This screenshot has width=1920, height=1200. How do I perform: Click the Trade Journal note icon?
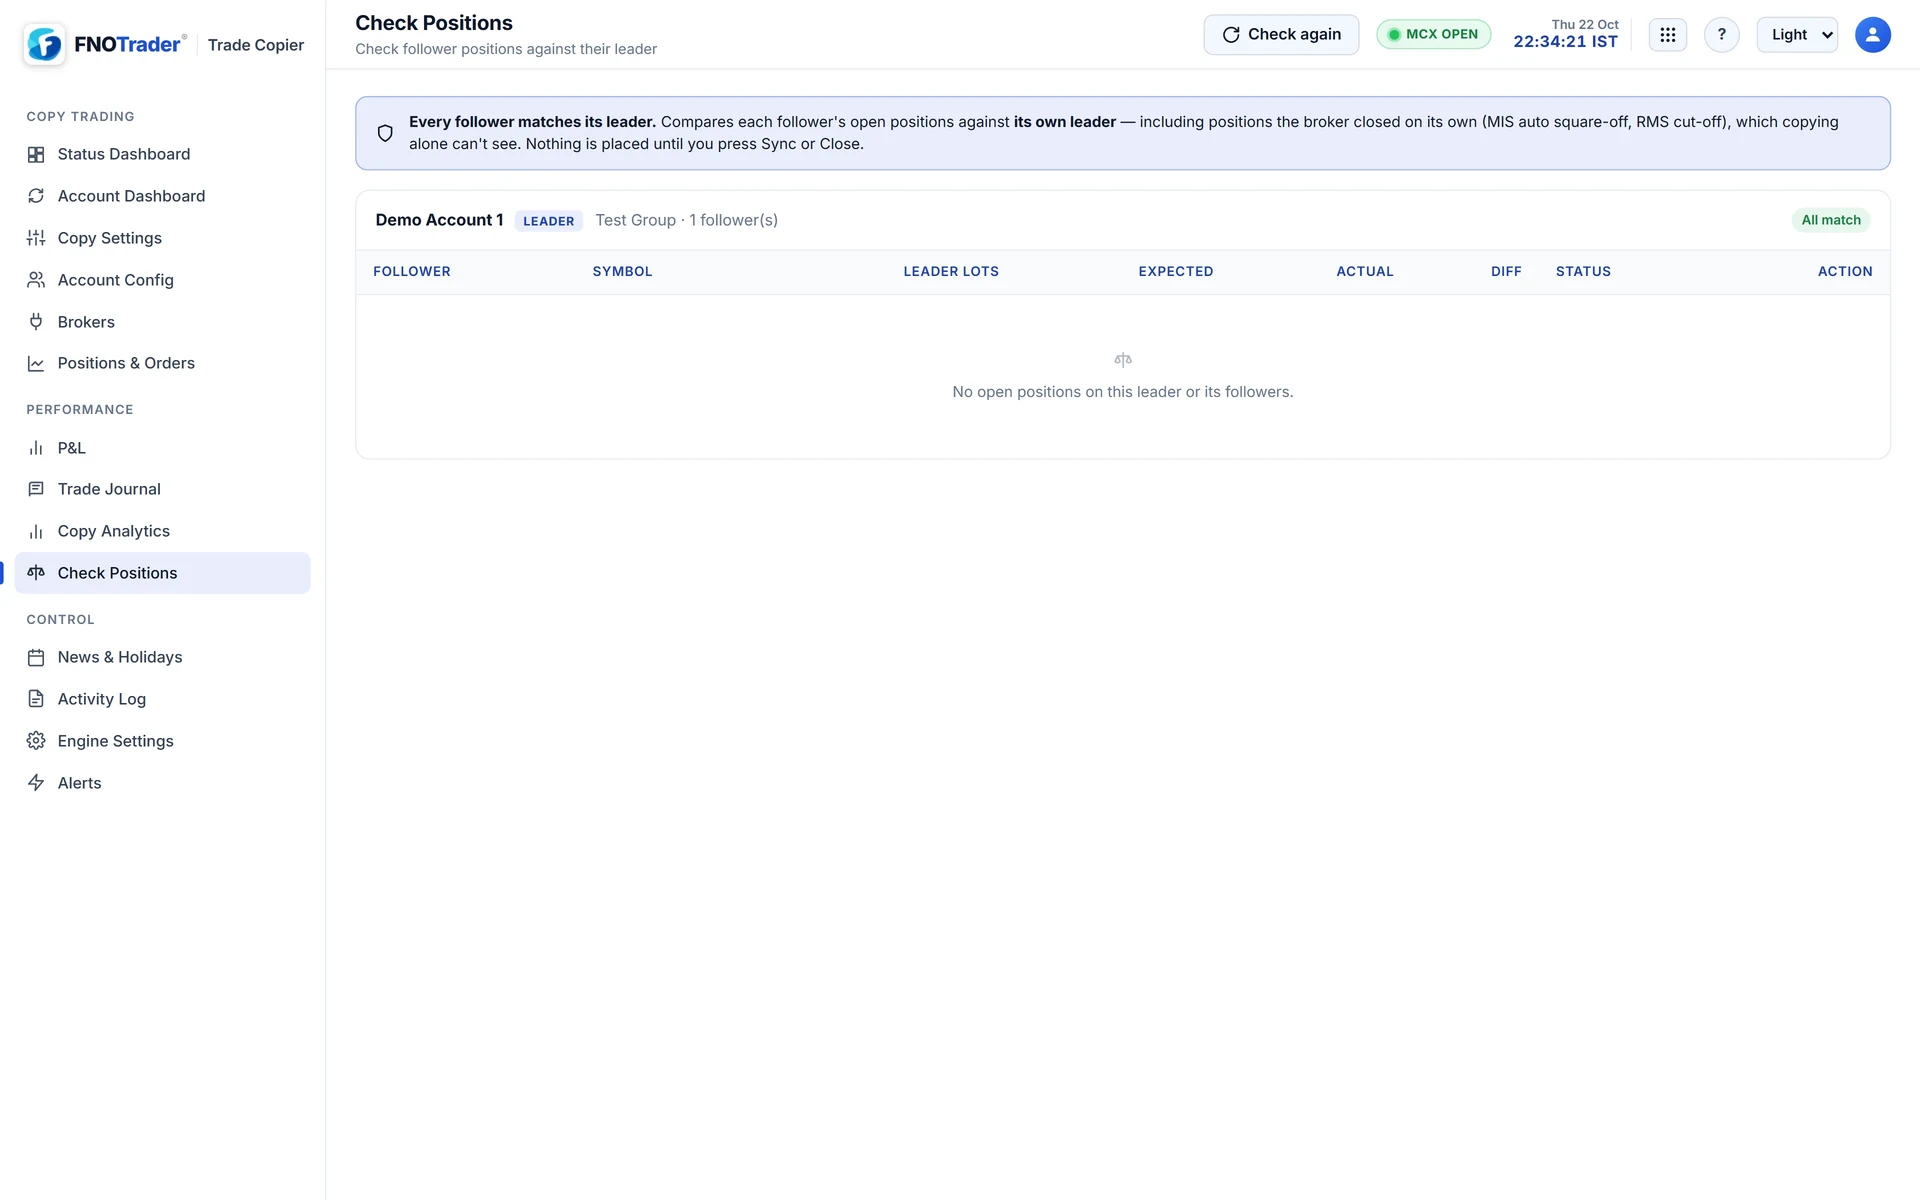[36, 489]
